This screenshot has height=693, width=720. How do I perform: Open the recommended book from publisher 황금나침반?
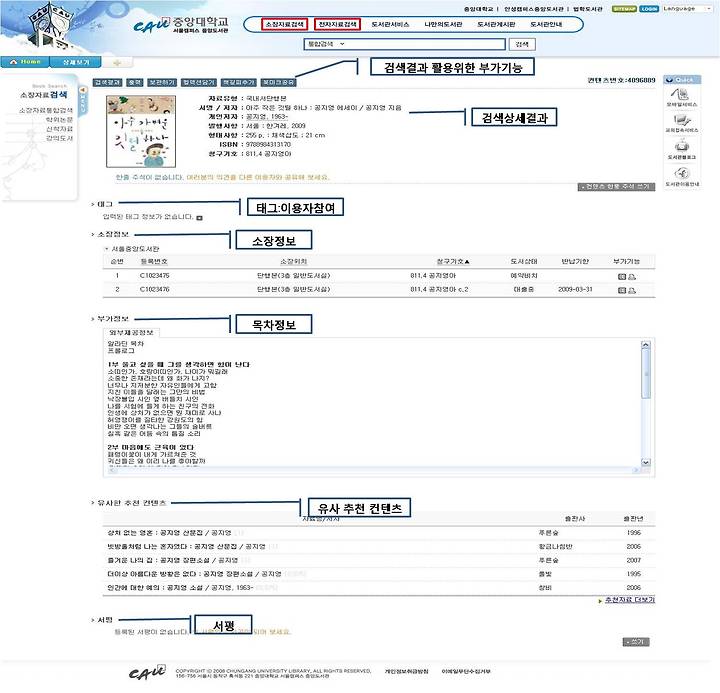click(x=186, y=547)
